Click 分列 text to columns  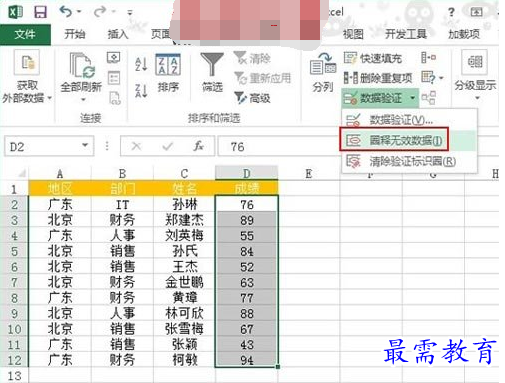pyautogui.click(x=322, y=72)
